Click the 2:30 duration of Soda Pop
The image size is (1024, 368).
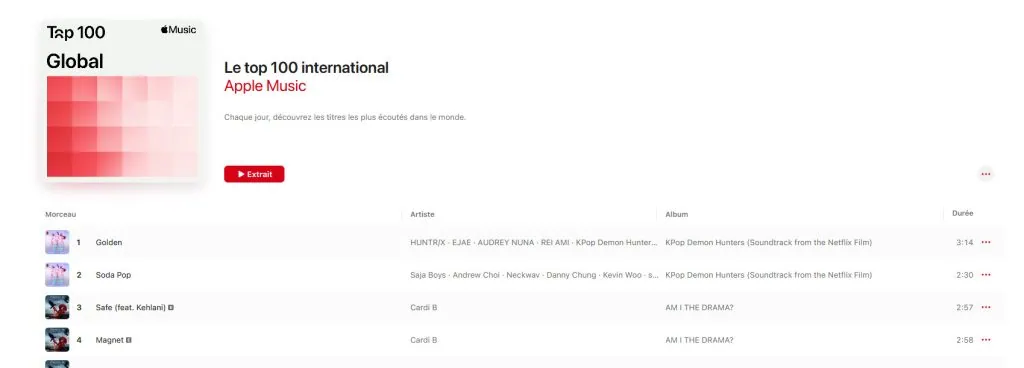coord(965,275)
